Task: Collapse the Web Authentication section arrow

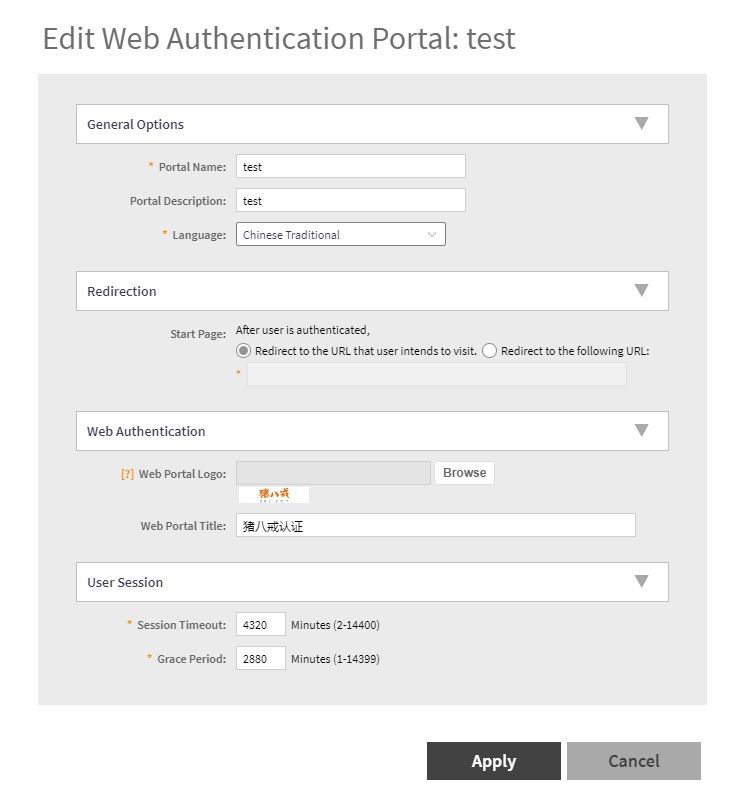Action: click(x=641, y=431)
